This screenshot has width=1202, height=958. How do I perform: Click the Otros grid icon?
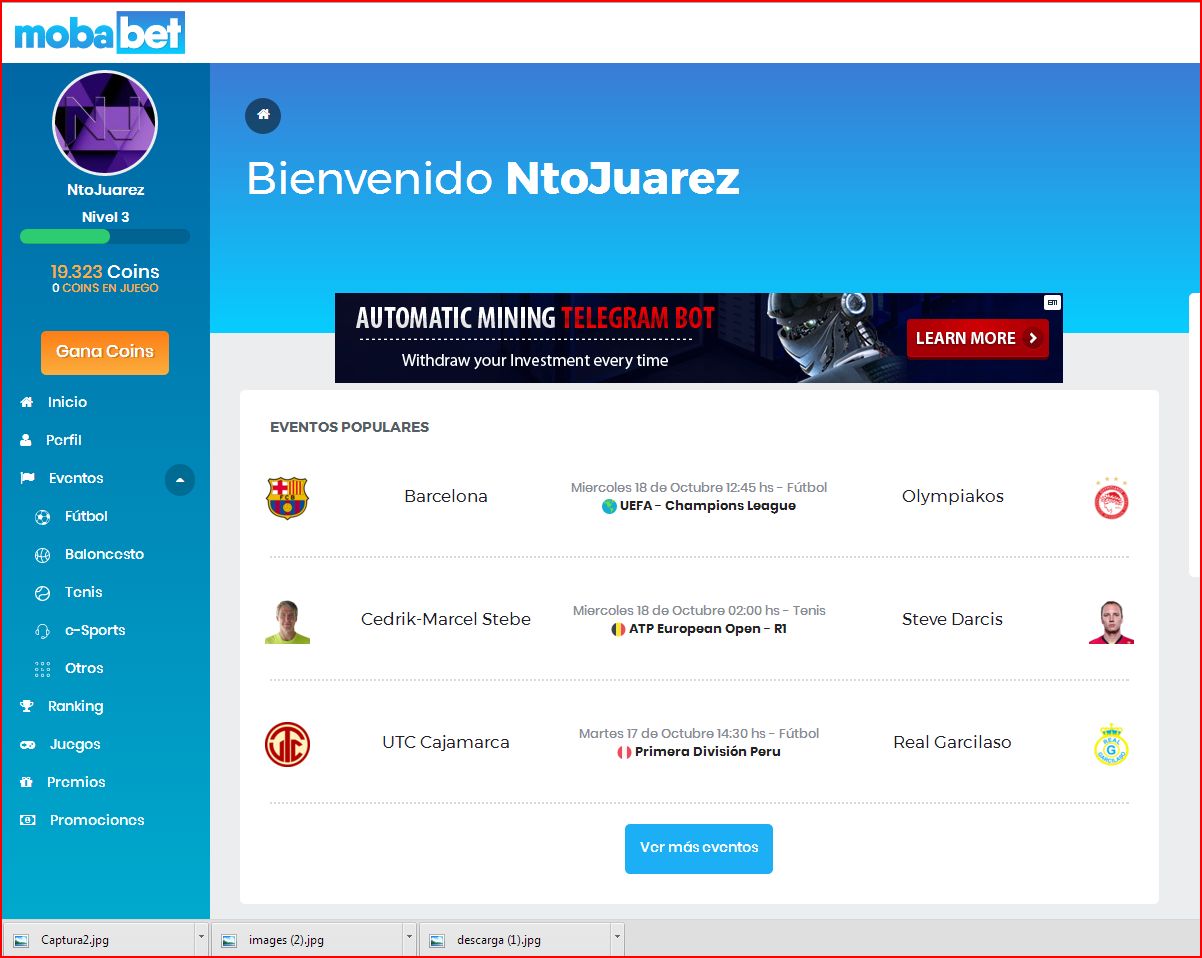point(42,669)
